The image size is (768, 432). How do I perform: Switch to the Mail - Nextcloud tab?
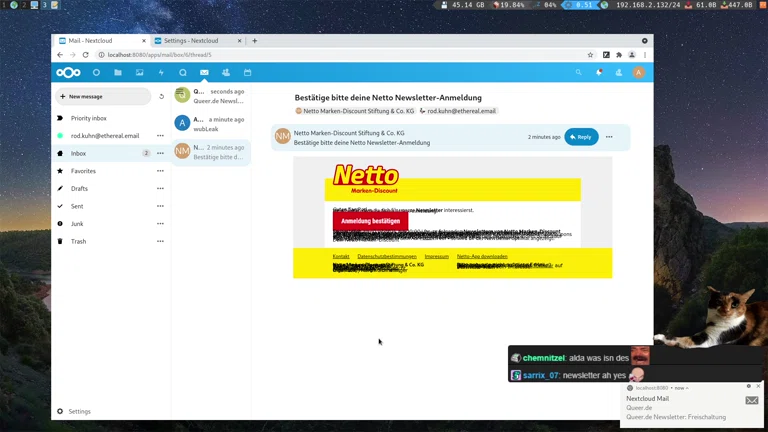(x=102, y=41)
